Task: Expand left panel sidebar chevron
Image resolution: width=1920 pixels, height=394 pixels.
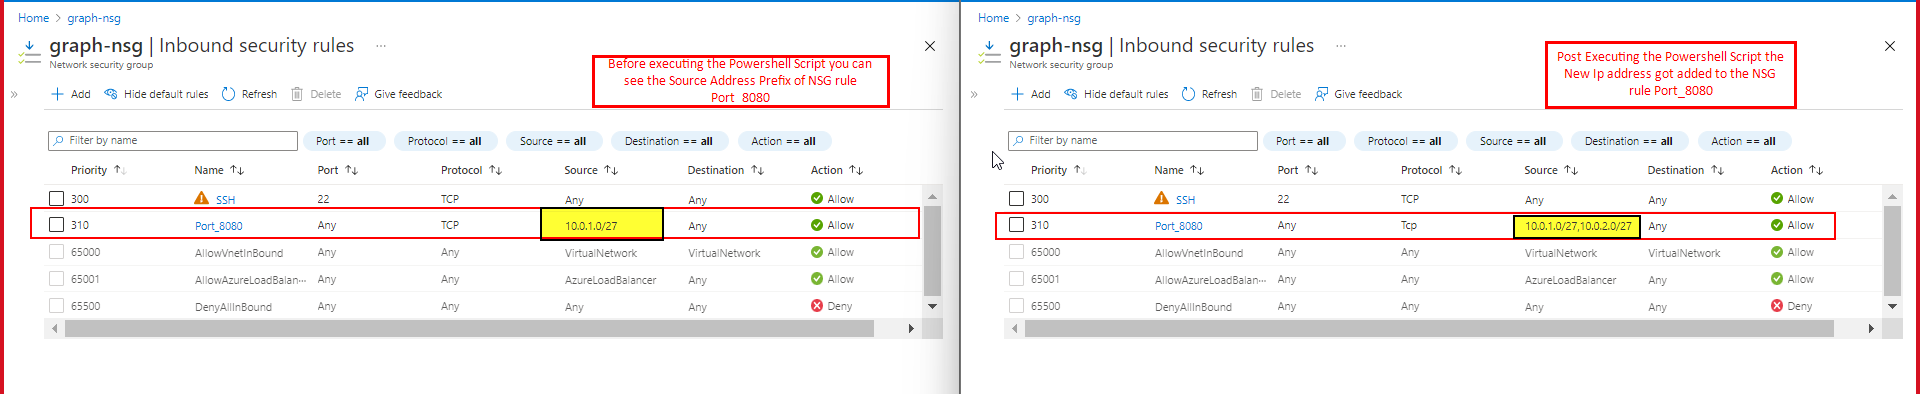Action: pyautogui.click(x=14, y=94)
